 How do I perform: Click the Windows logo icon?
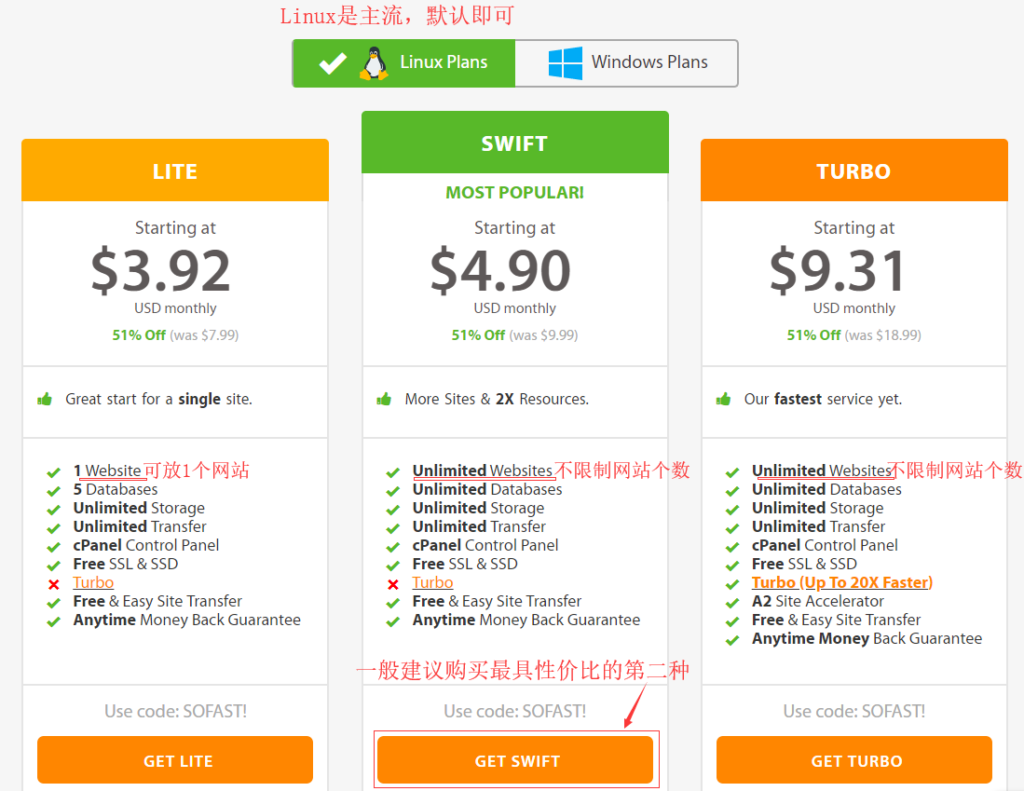pos(565,63)
